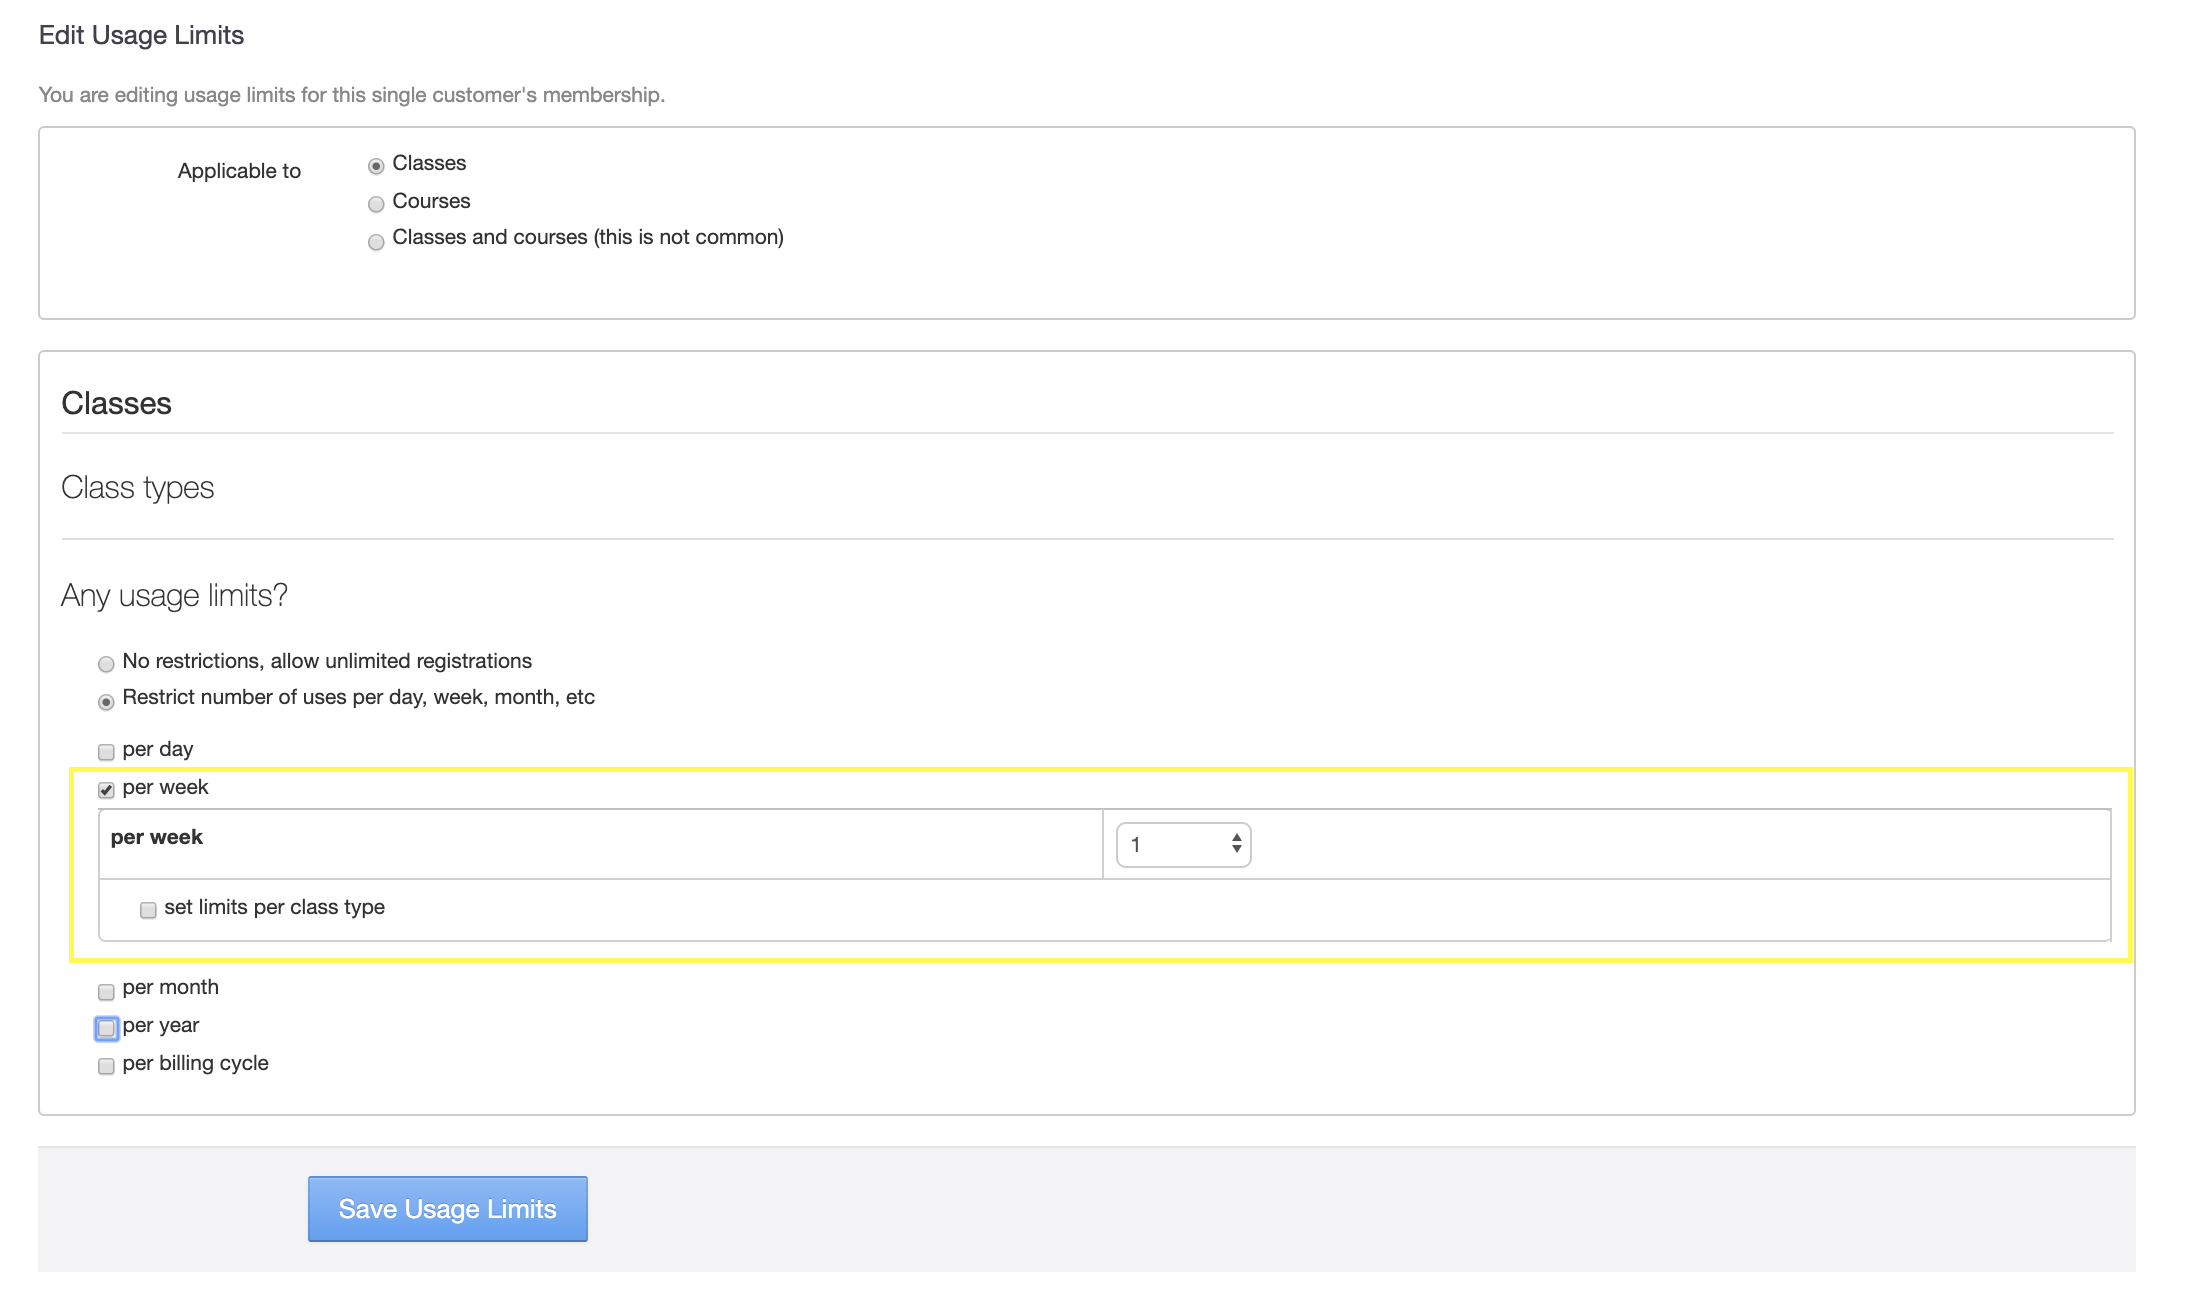Select the Classes radio option
The height and width of the screenshot is (1306, 2194).
376,166
